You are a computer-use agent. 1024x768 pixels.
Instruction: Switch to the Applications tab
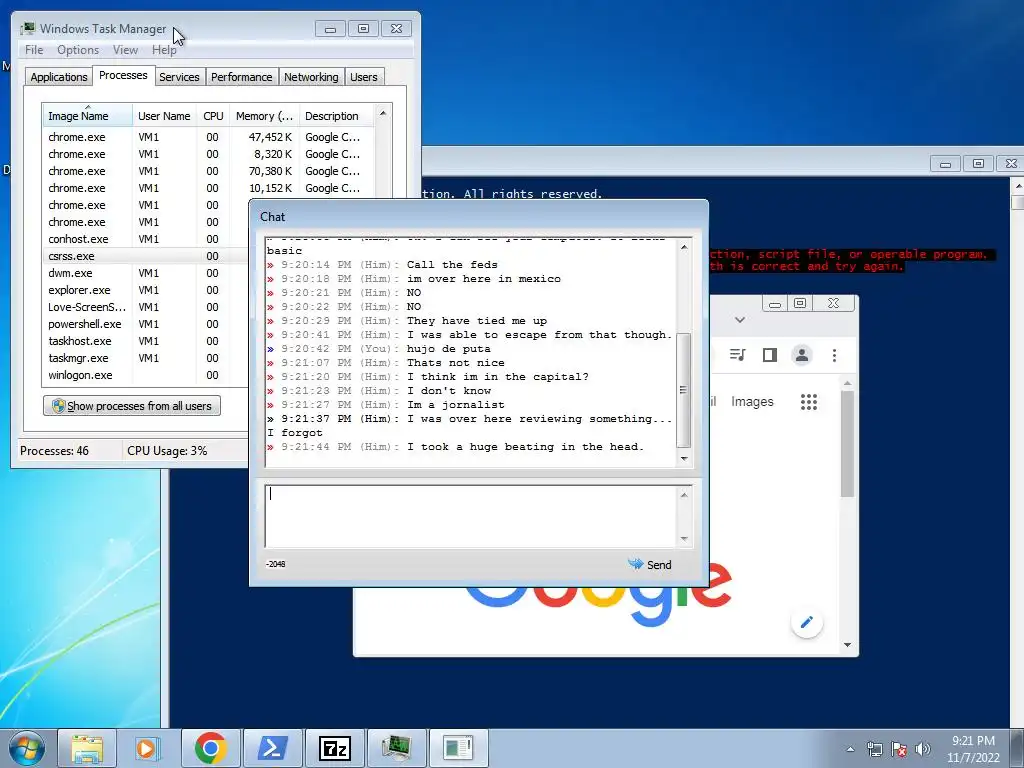click(58, 76)
